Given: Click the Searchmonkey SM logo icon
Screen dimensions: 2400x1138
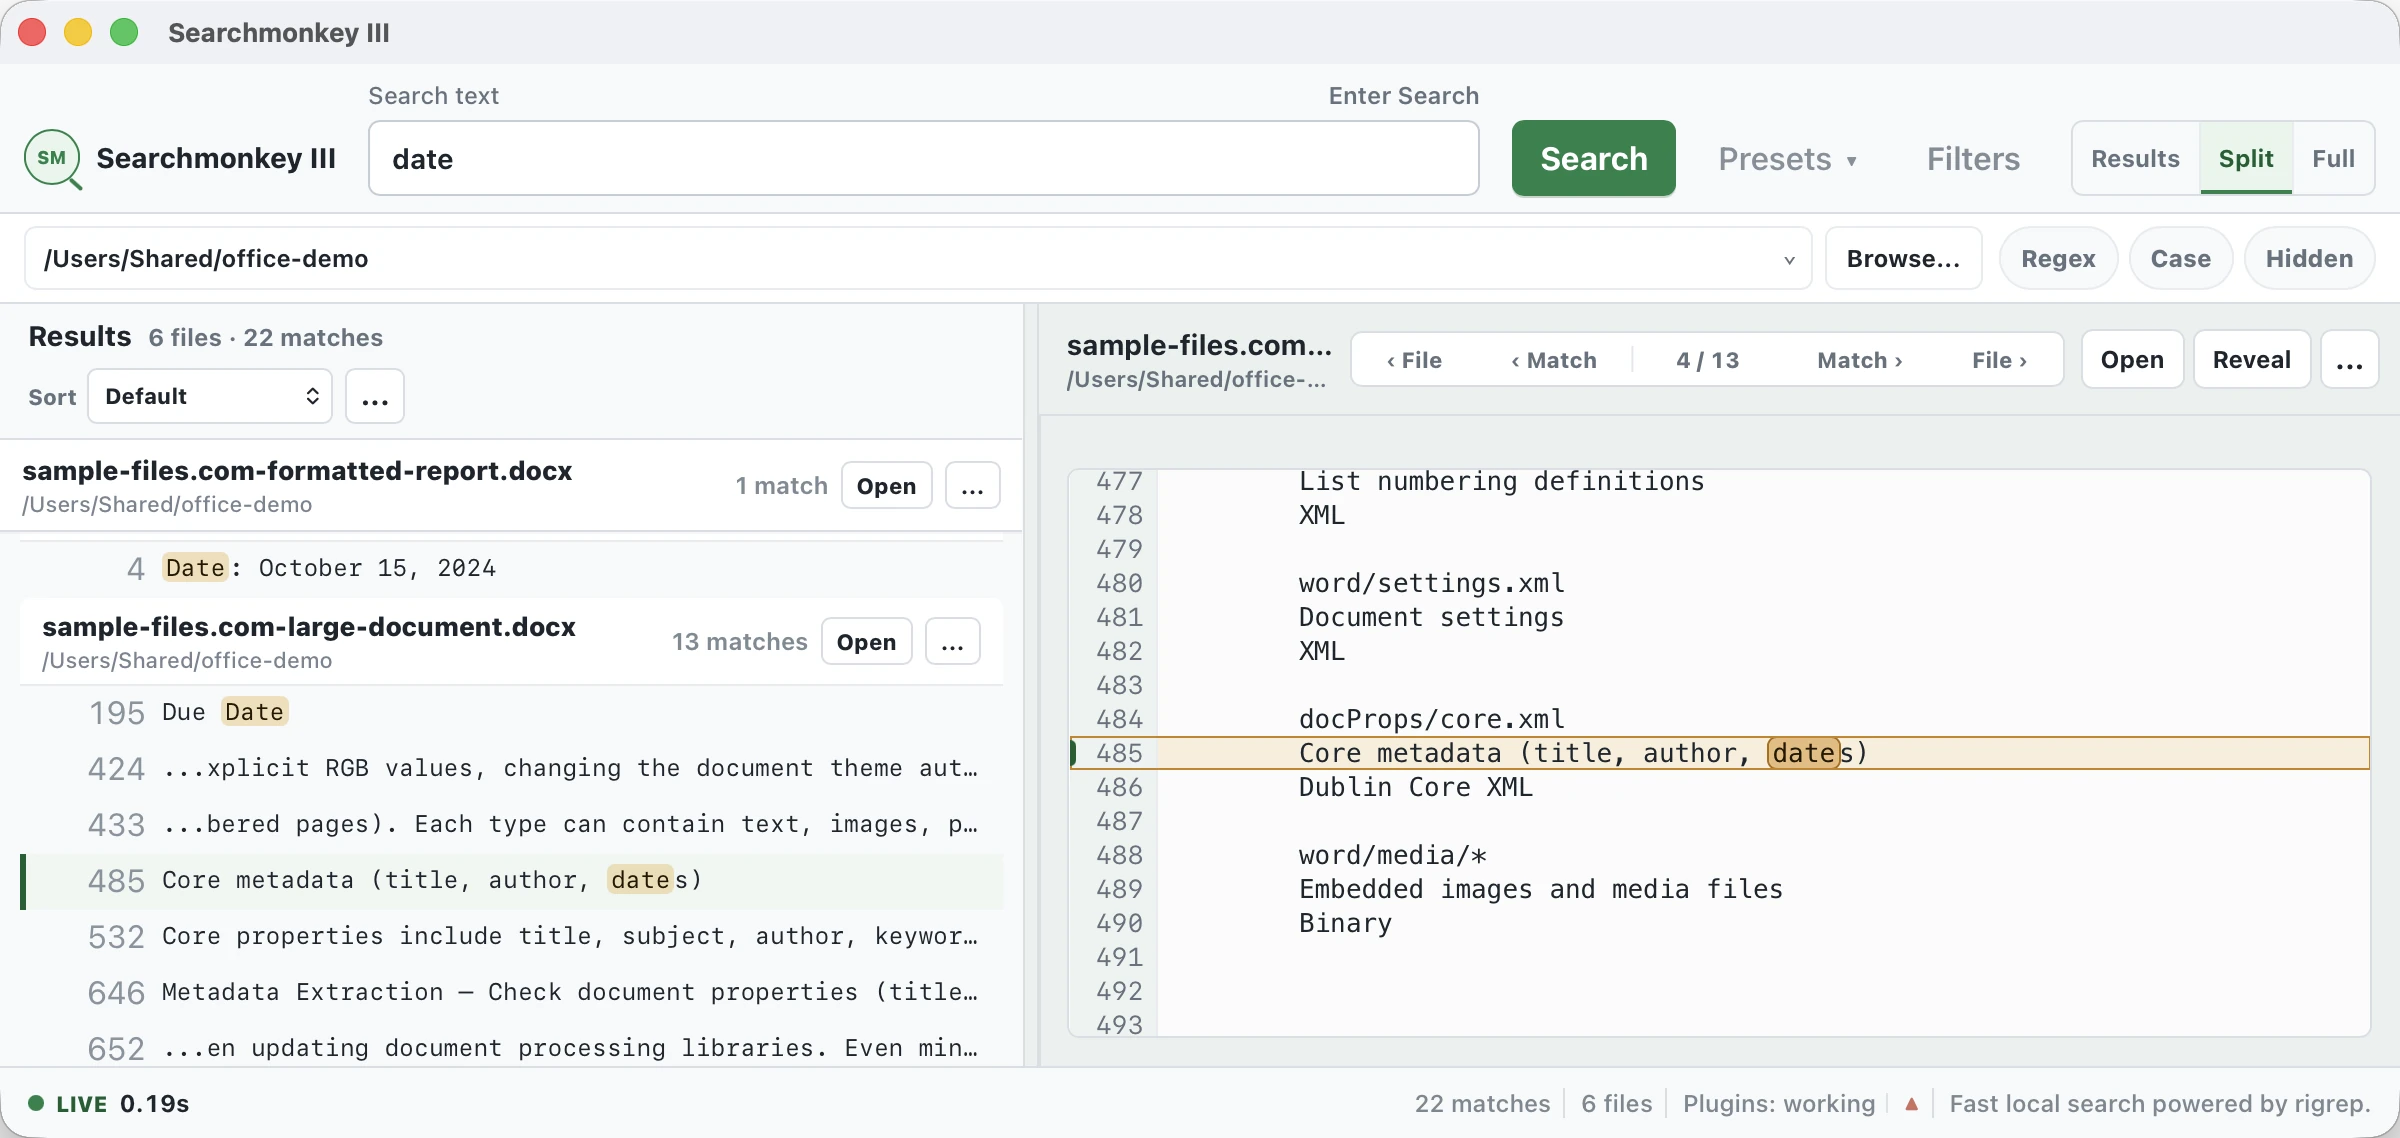Looking at the screenshot, I should pos(53,159).
